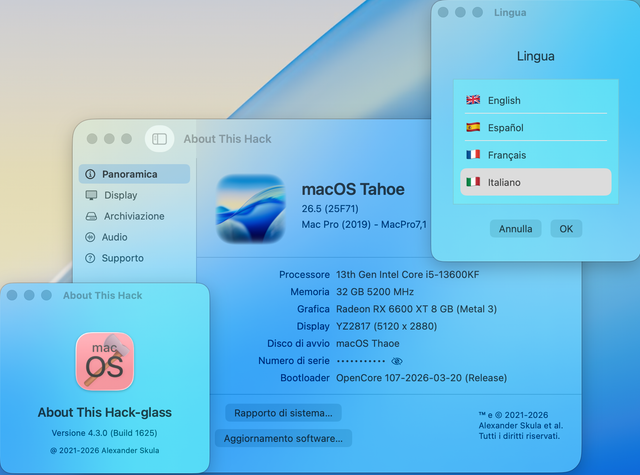Cancel with Annulla in Lingua dialog
This screenshot has width=640, height=475.
[x=516, y=229]
